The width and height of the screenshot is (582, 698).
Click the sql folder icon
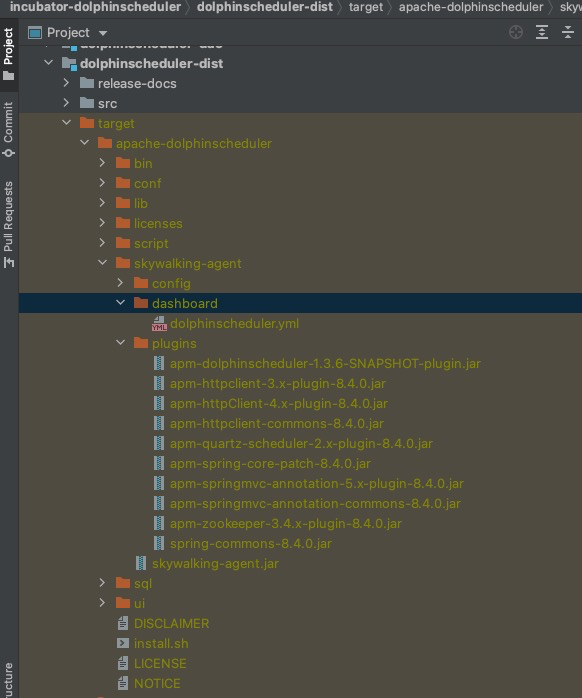[x=123, y=583]
